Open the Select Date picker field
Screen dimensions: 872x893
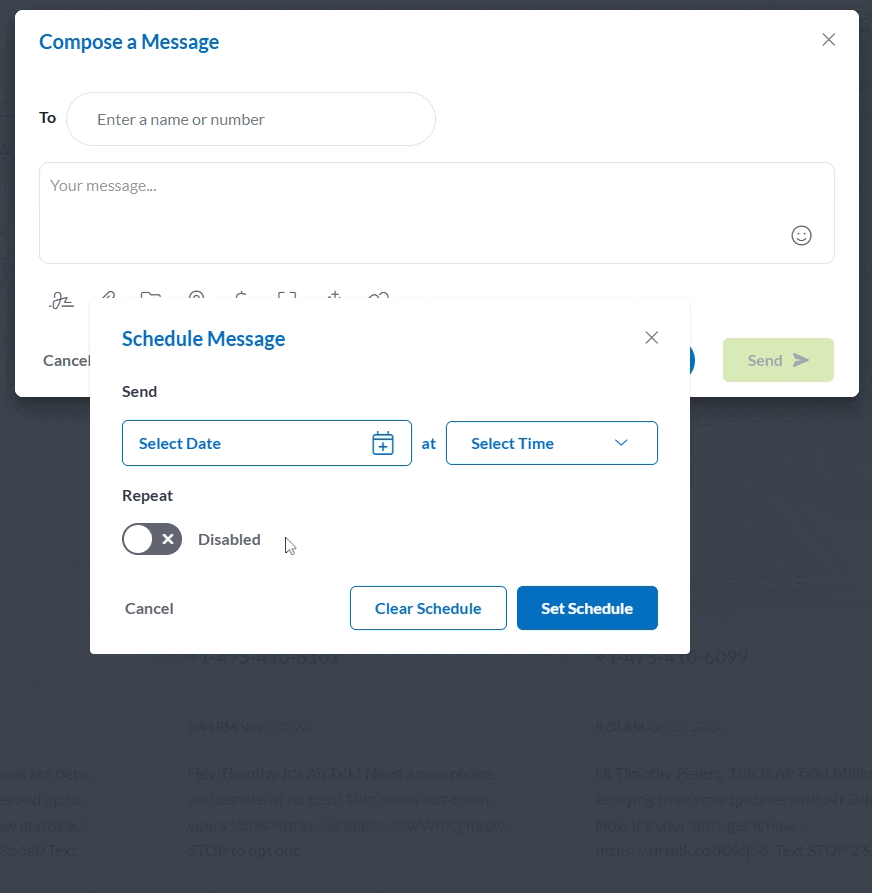click(250, 443)
